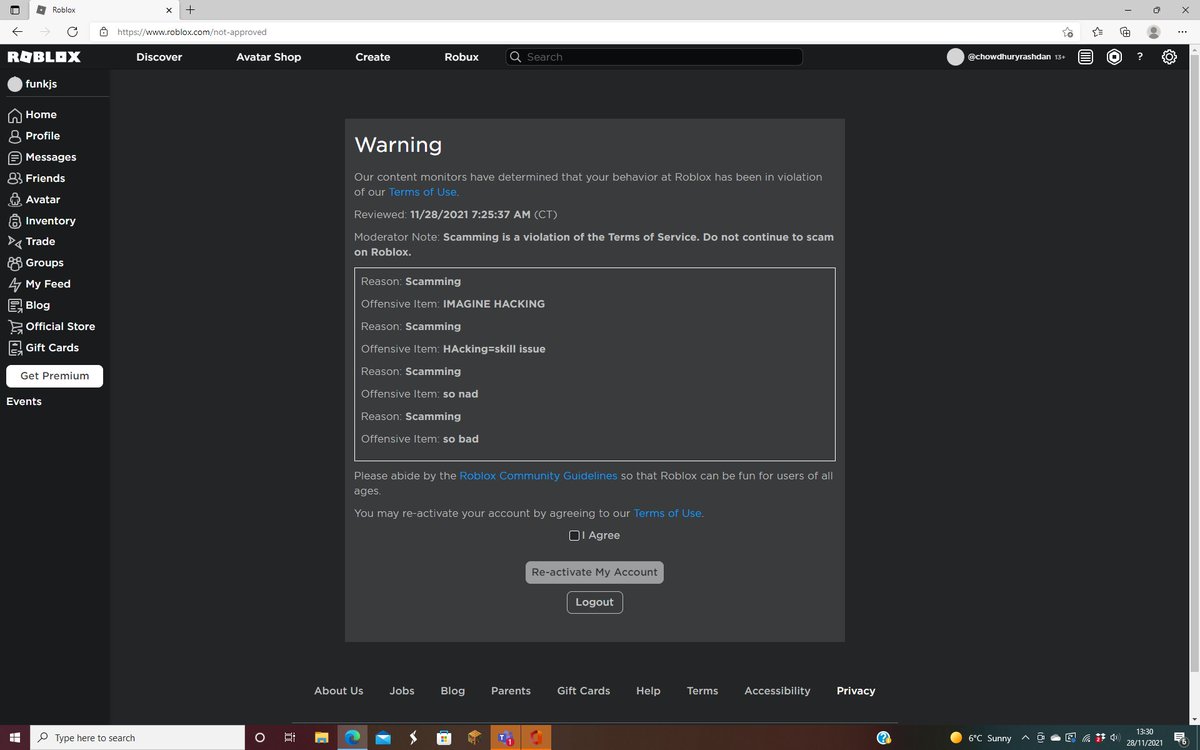The image size is (1200, 750).
Task: Open the Robux balance icon
Action: pos(1114,57)
